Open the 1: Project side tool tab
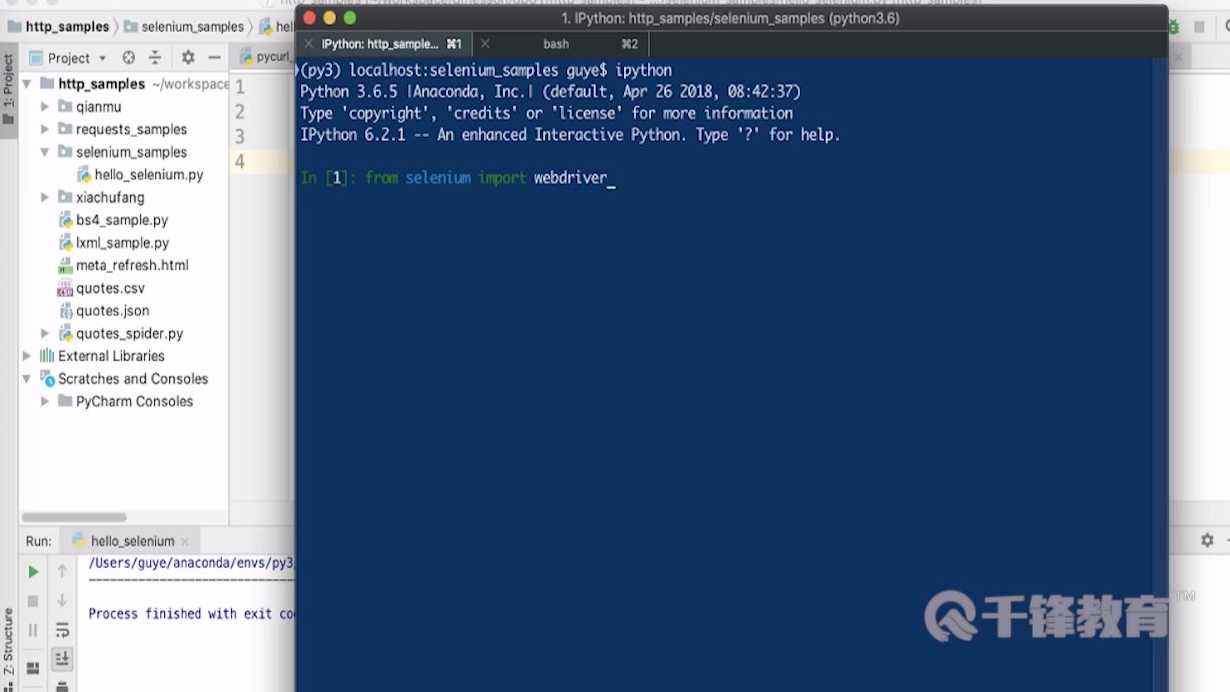Viewport: 1230px width, 692px height. click(x=8, y=89)
